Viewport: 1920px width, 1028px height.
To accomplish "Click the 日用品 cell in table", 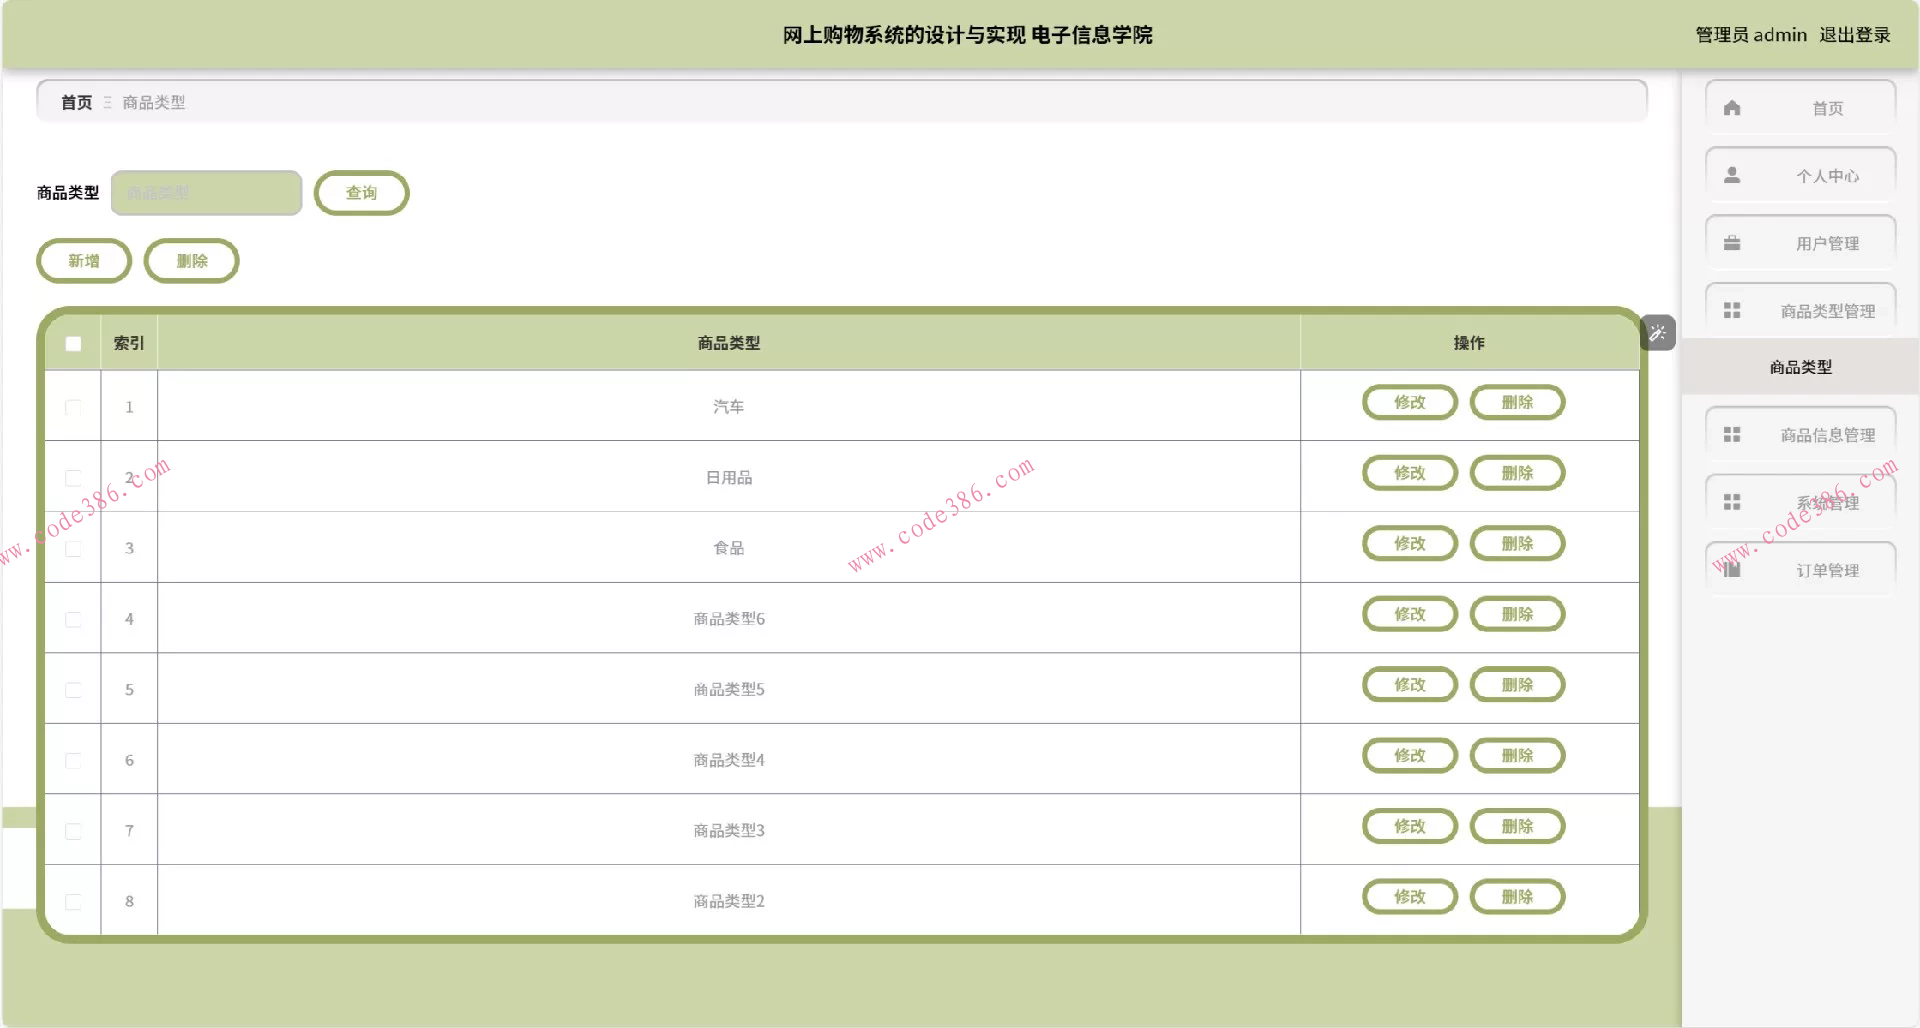I will (x=729, y=478).
